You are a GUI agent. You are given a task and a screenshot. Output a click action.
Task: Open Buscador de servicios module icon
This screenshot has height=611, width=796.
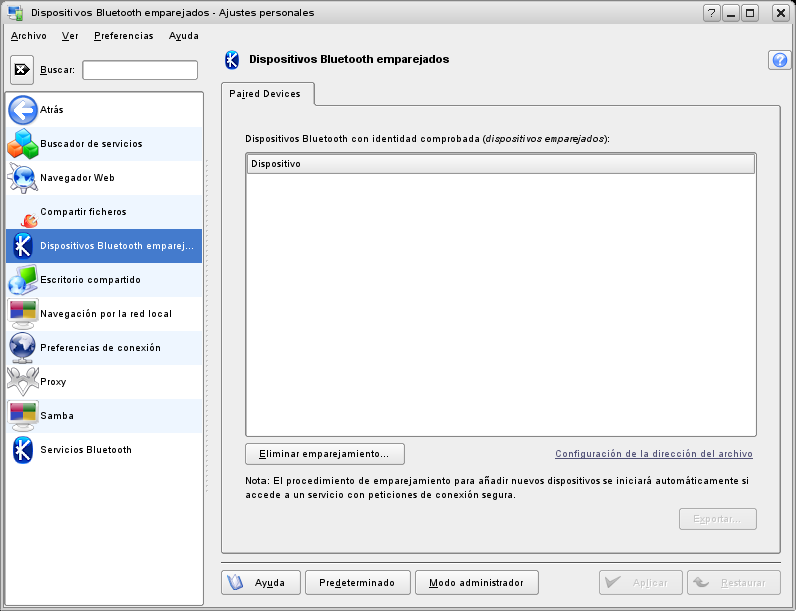tap(23, 144)
